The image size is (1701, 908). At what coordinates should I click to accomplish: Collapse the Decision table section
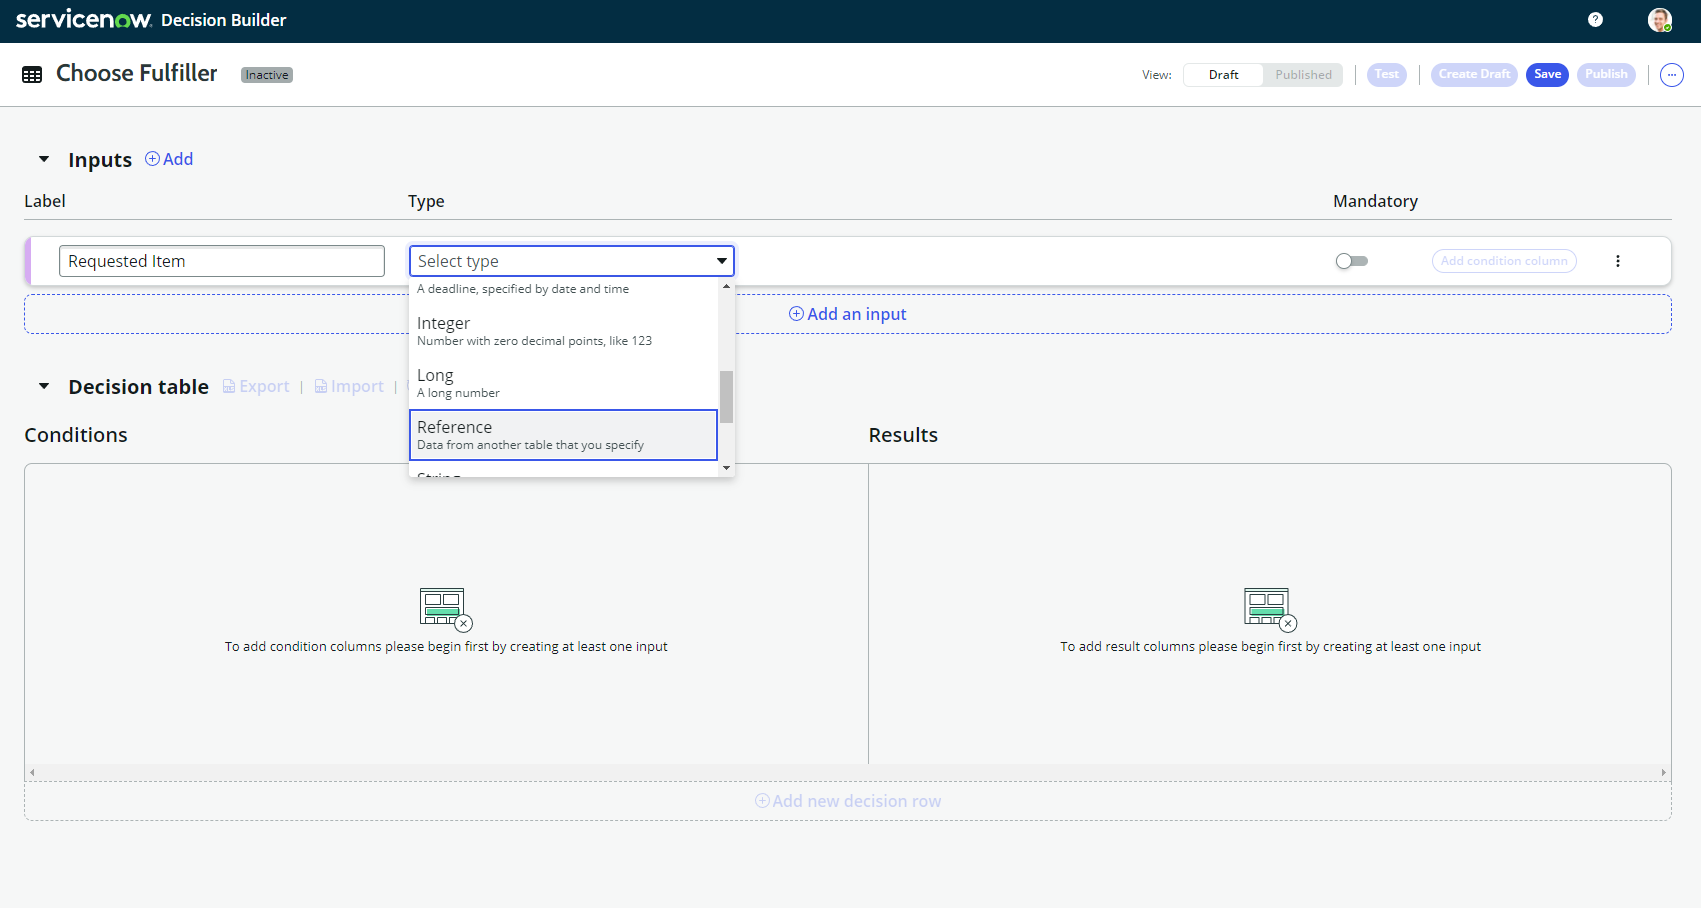(x=44, y=386)
